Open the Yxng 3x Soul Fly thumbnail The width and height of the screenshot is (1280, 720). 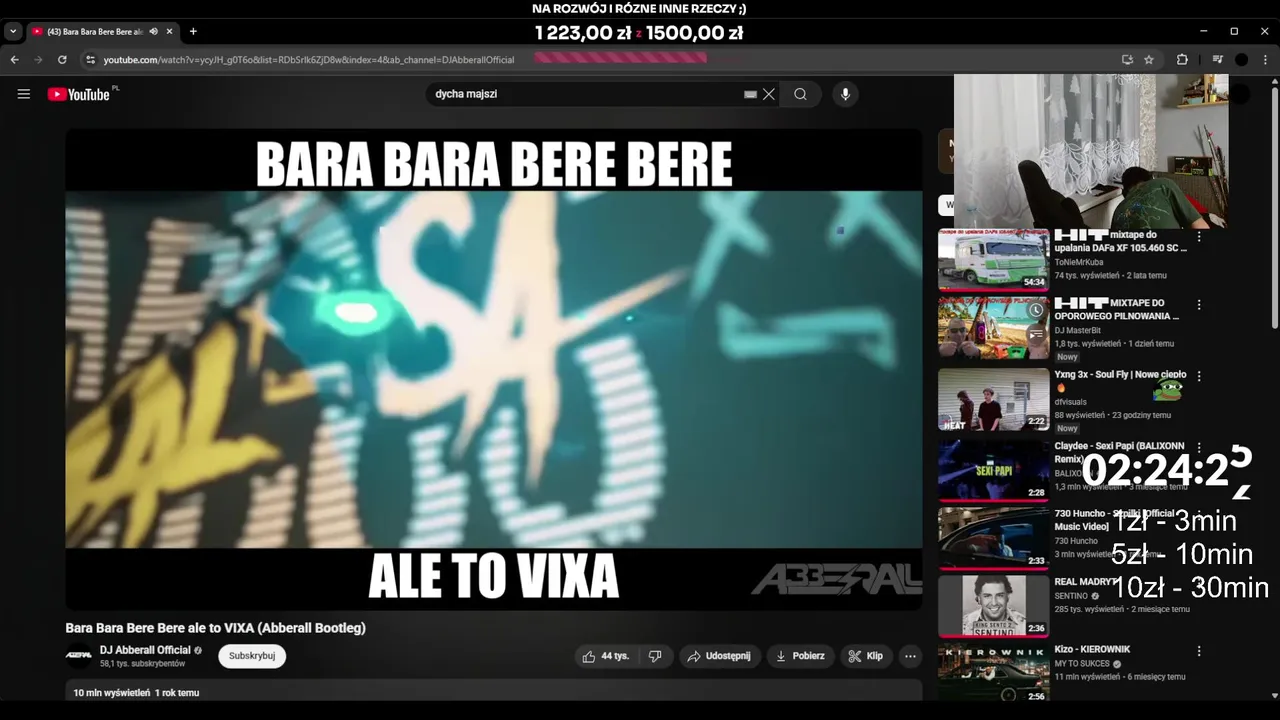point(993,399)
